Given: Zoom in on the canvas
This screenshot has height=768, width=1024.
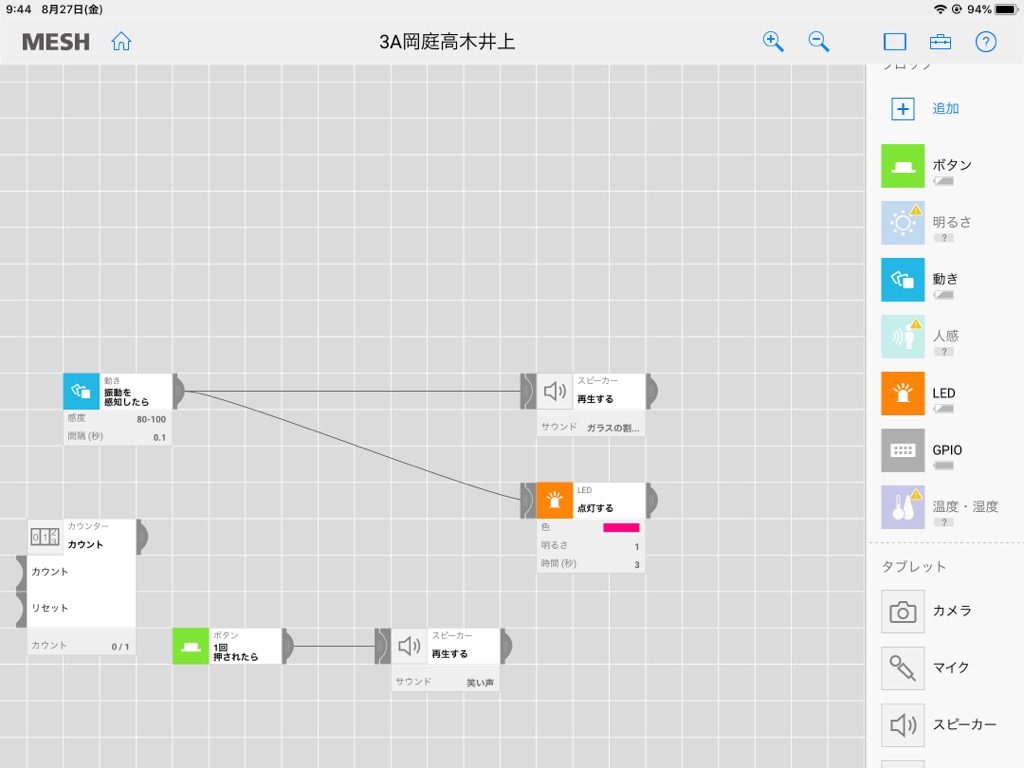Looking at the screenshot, I should coord(773,42).
